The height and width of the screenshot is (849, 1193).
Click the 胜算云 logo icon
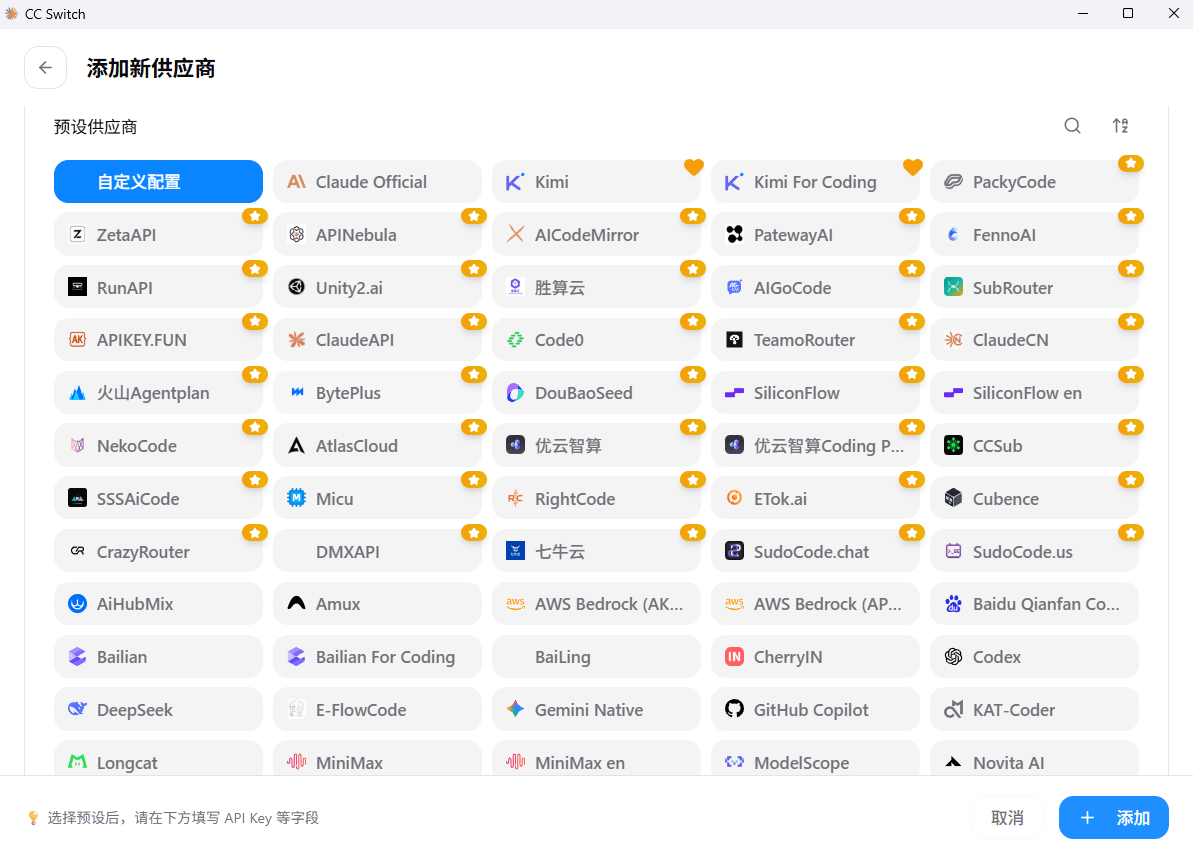coord(516,287)
